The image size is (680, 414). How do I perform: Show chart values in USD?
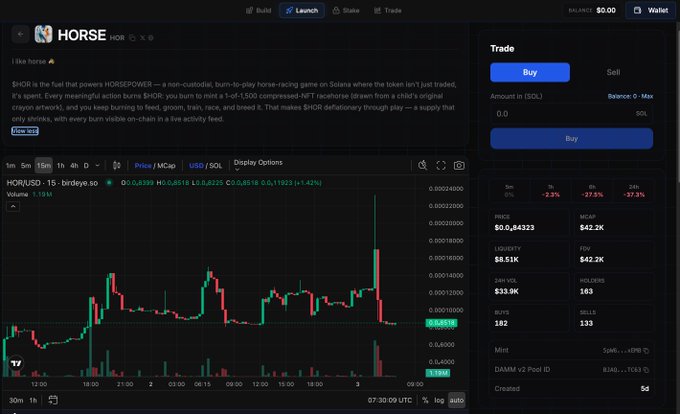click(196, 166)
